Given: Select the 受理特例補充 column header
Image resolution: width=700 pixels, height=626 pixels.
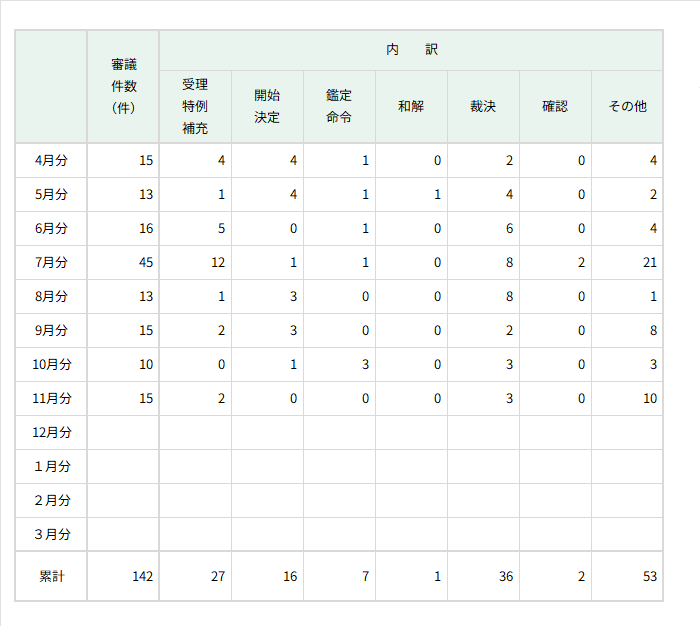Looking at the screenshot, I should point(195,106).
